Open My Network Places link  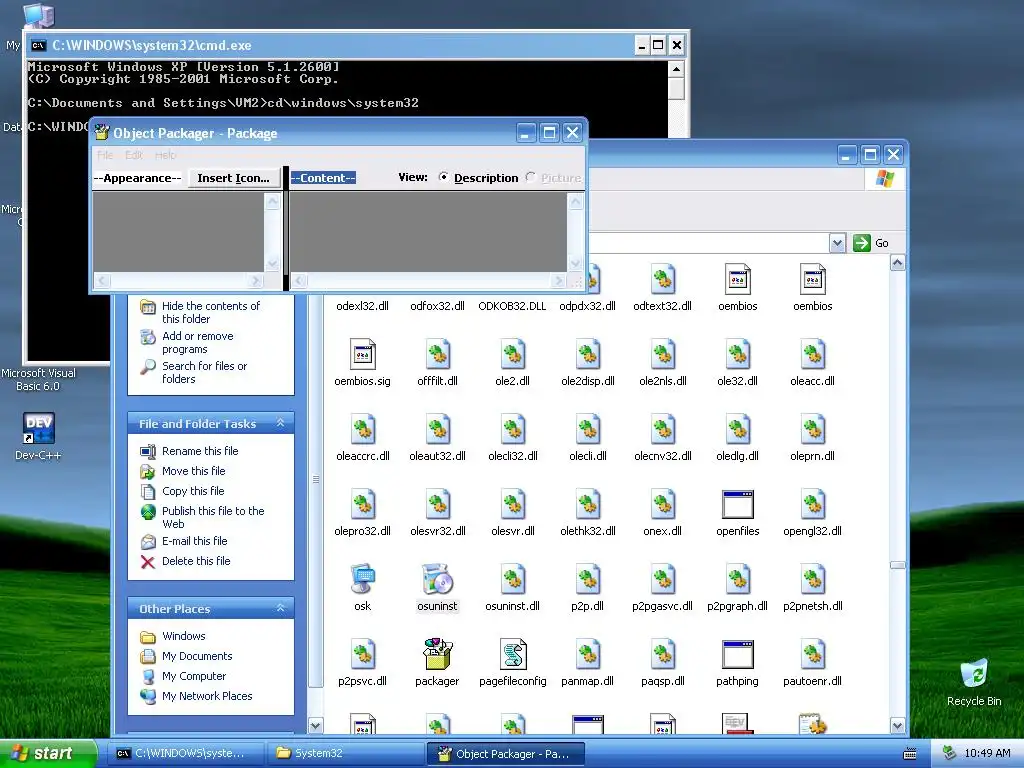click(x=207, y=696)
